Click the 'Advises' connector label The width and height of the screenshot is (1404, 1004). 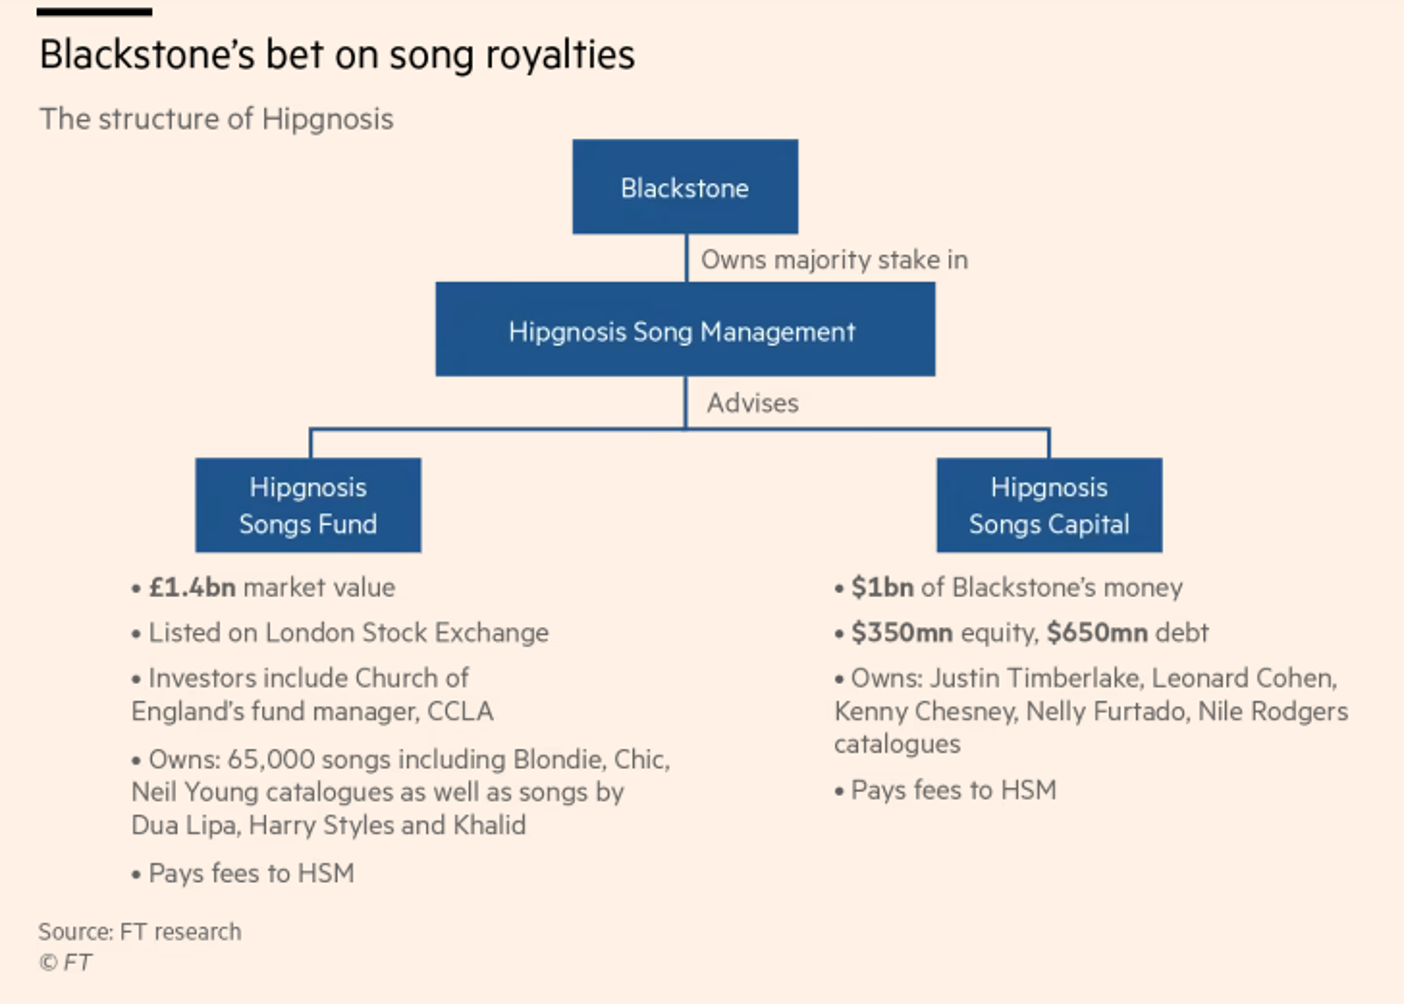click(752, 403)
